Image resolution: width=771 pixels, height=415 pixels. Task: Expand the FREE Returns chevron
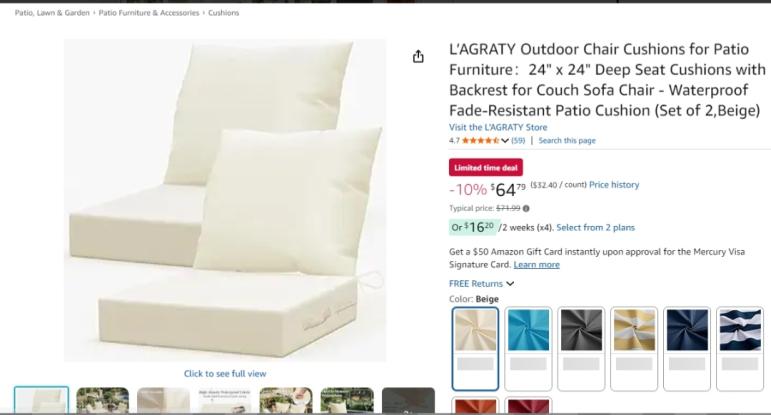(510, 284)
